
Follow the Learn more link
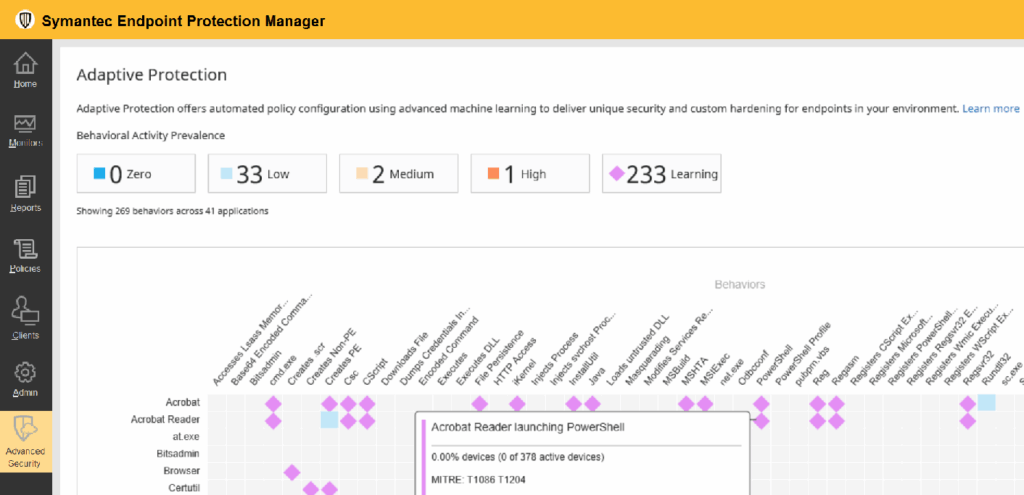991,108
